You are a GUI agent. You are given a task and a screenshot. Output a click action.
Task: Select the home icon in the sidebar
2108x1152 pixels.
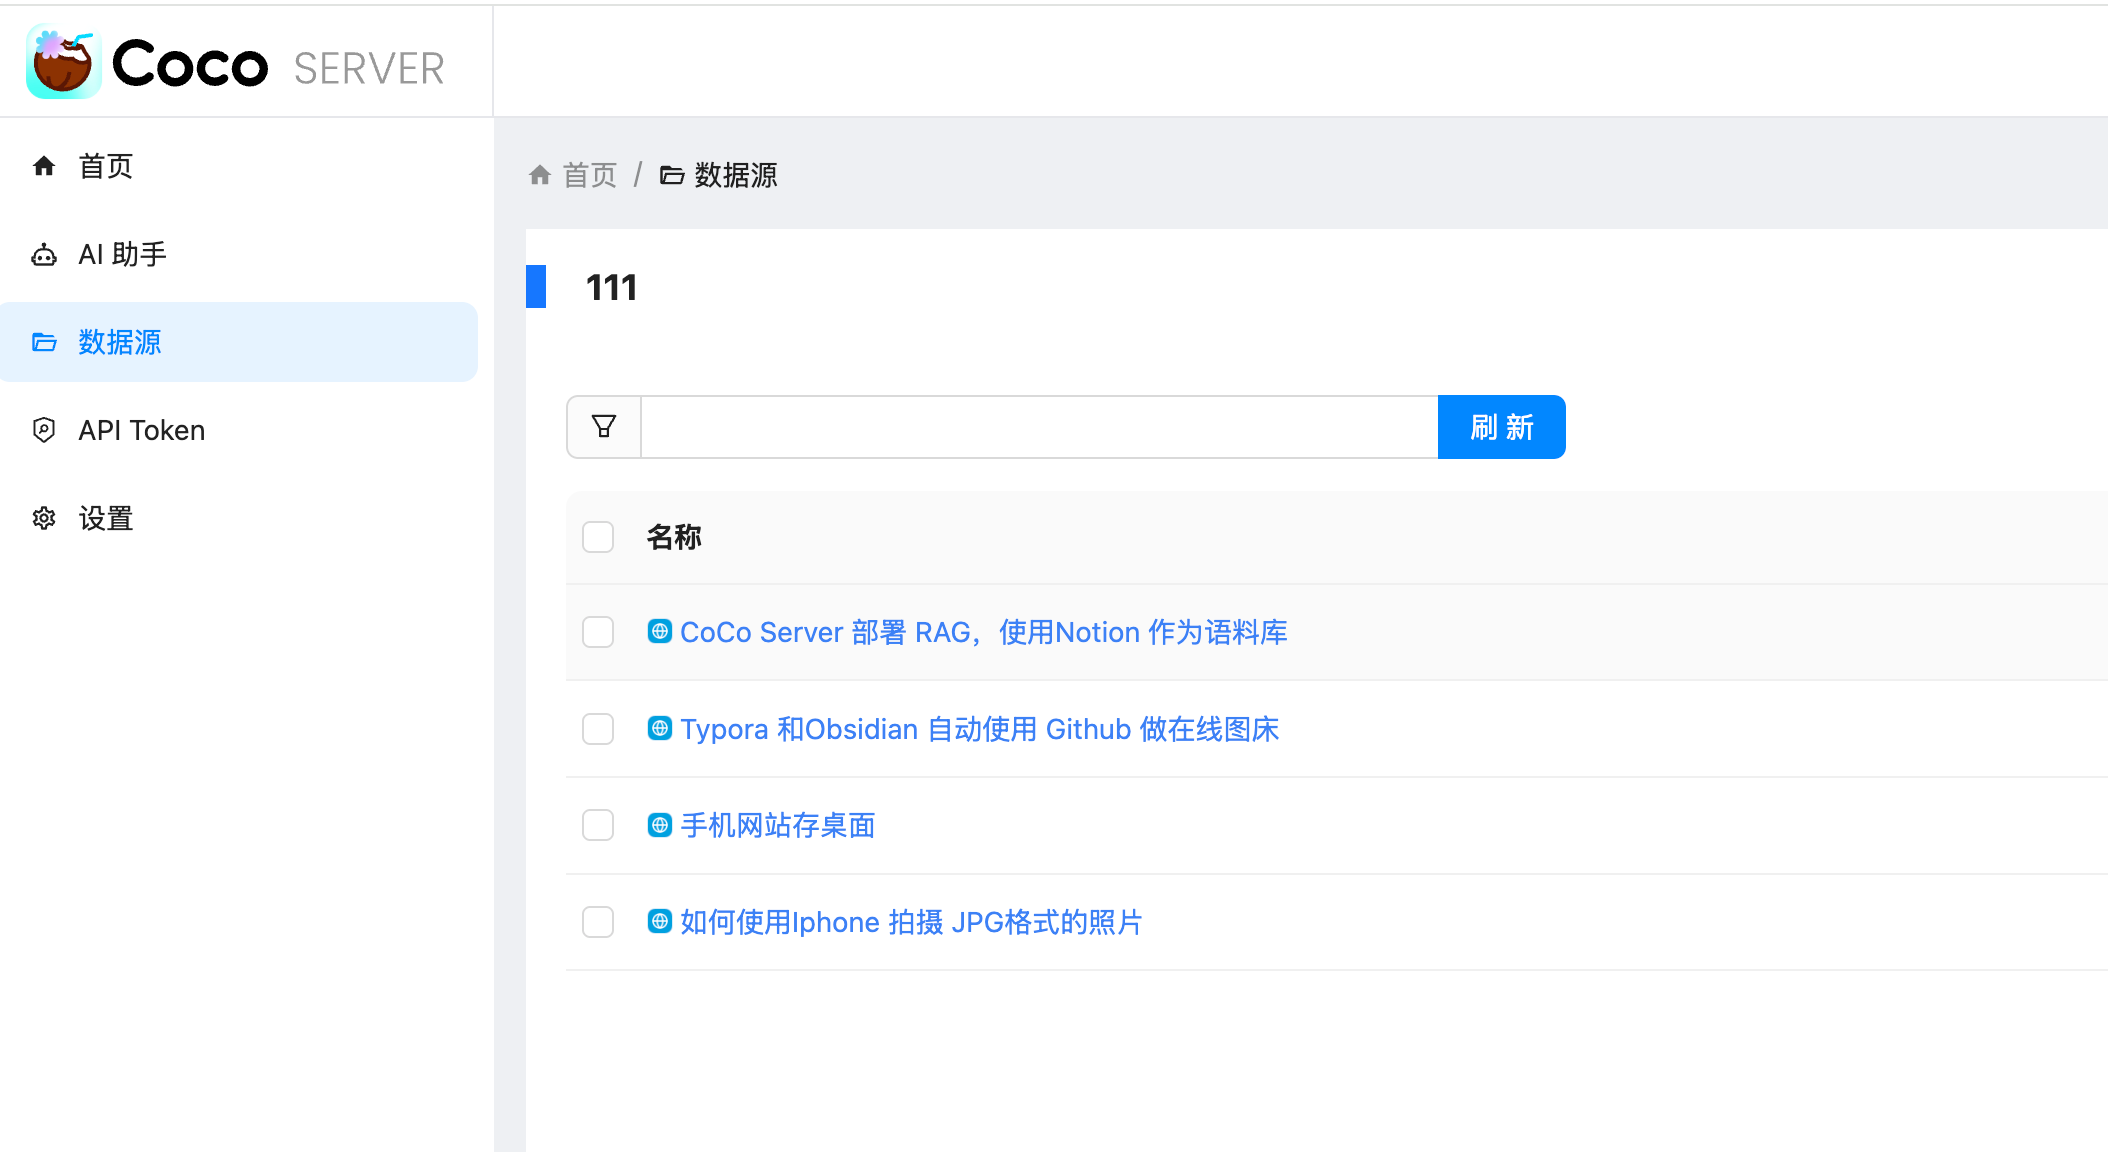coord(44,166)
